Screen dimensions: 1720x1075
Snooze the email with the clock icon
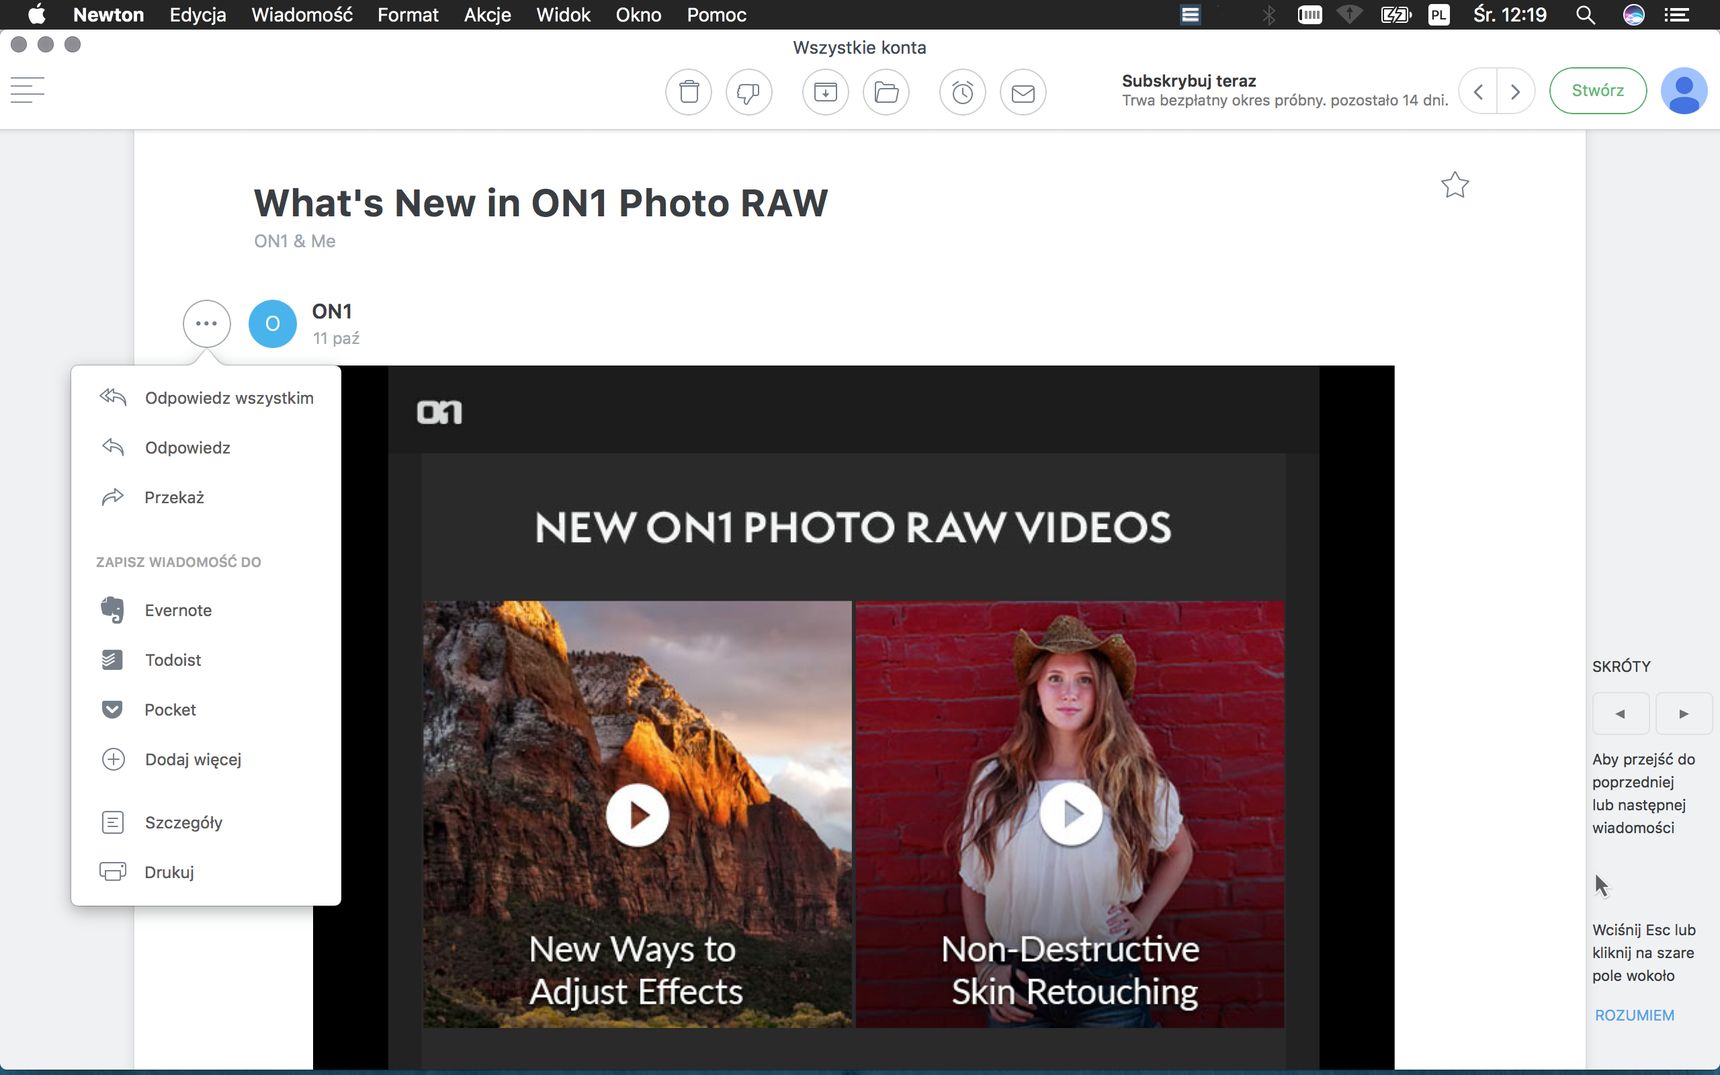click(963, 92)
